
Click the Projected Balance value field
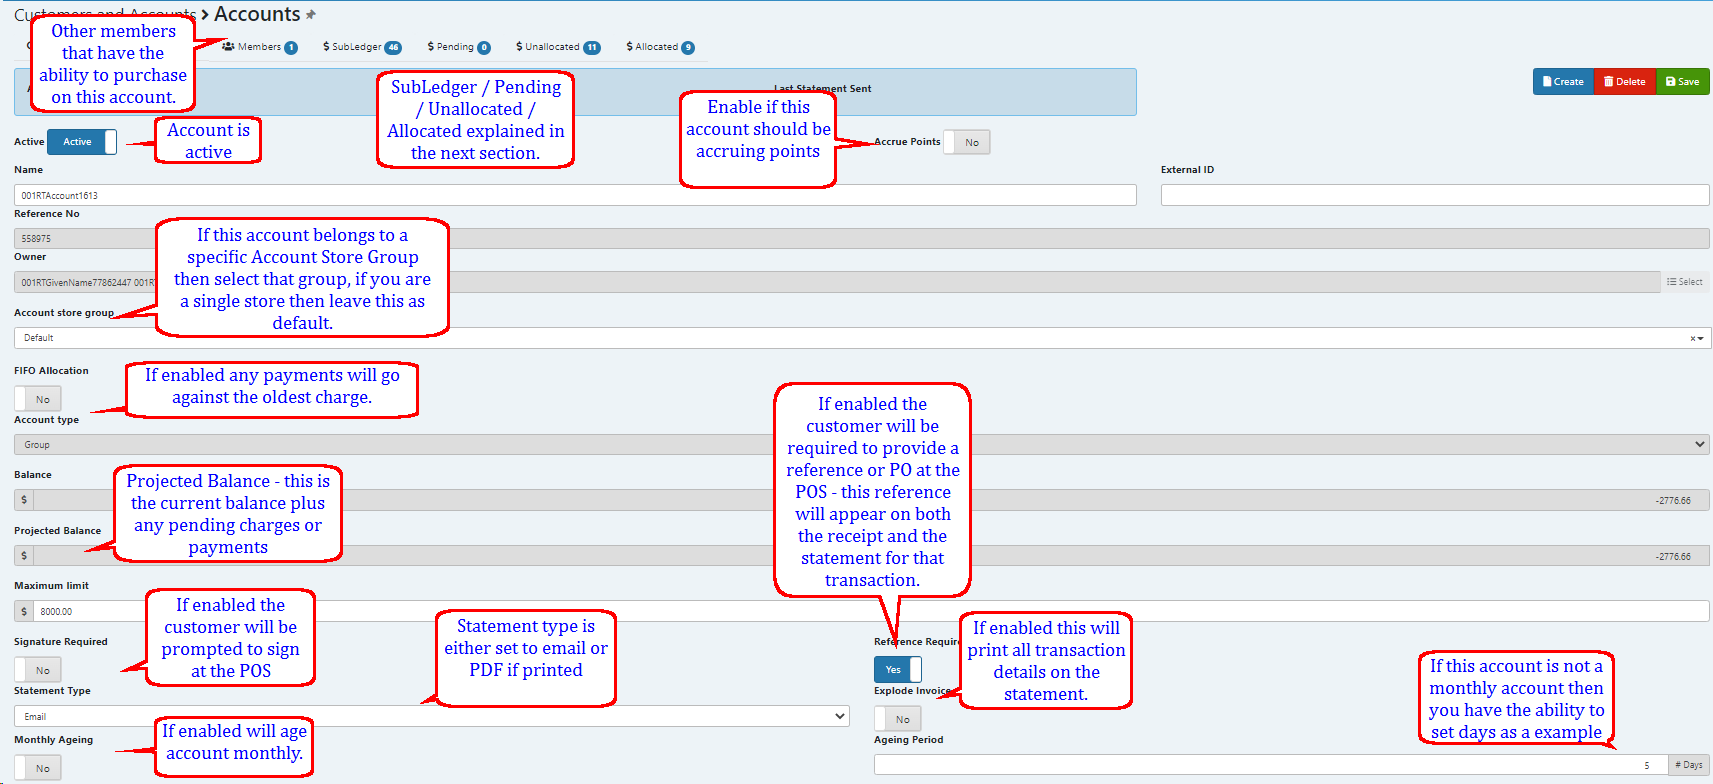pos(871,556)
